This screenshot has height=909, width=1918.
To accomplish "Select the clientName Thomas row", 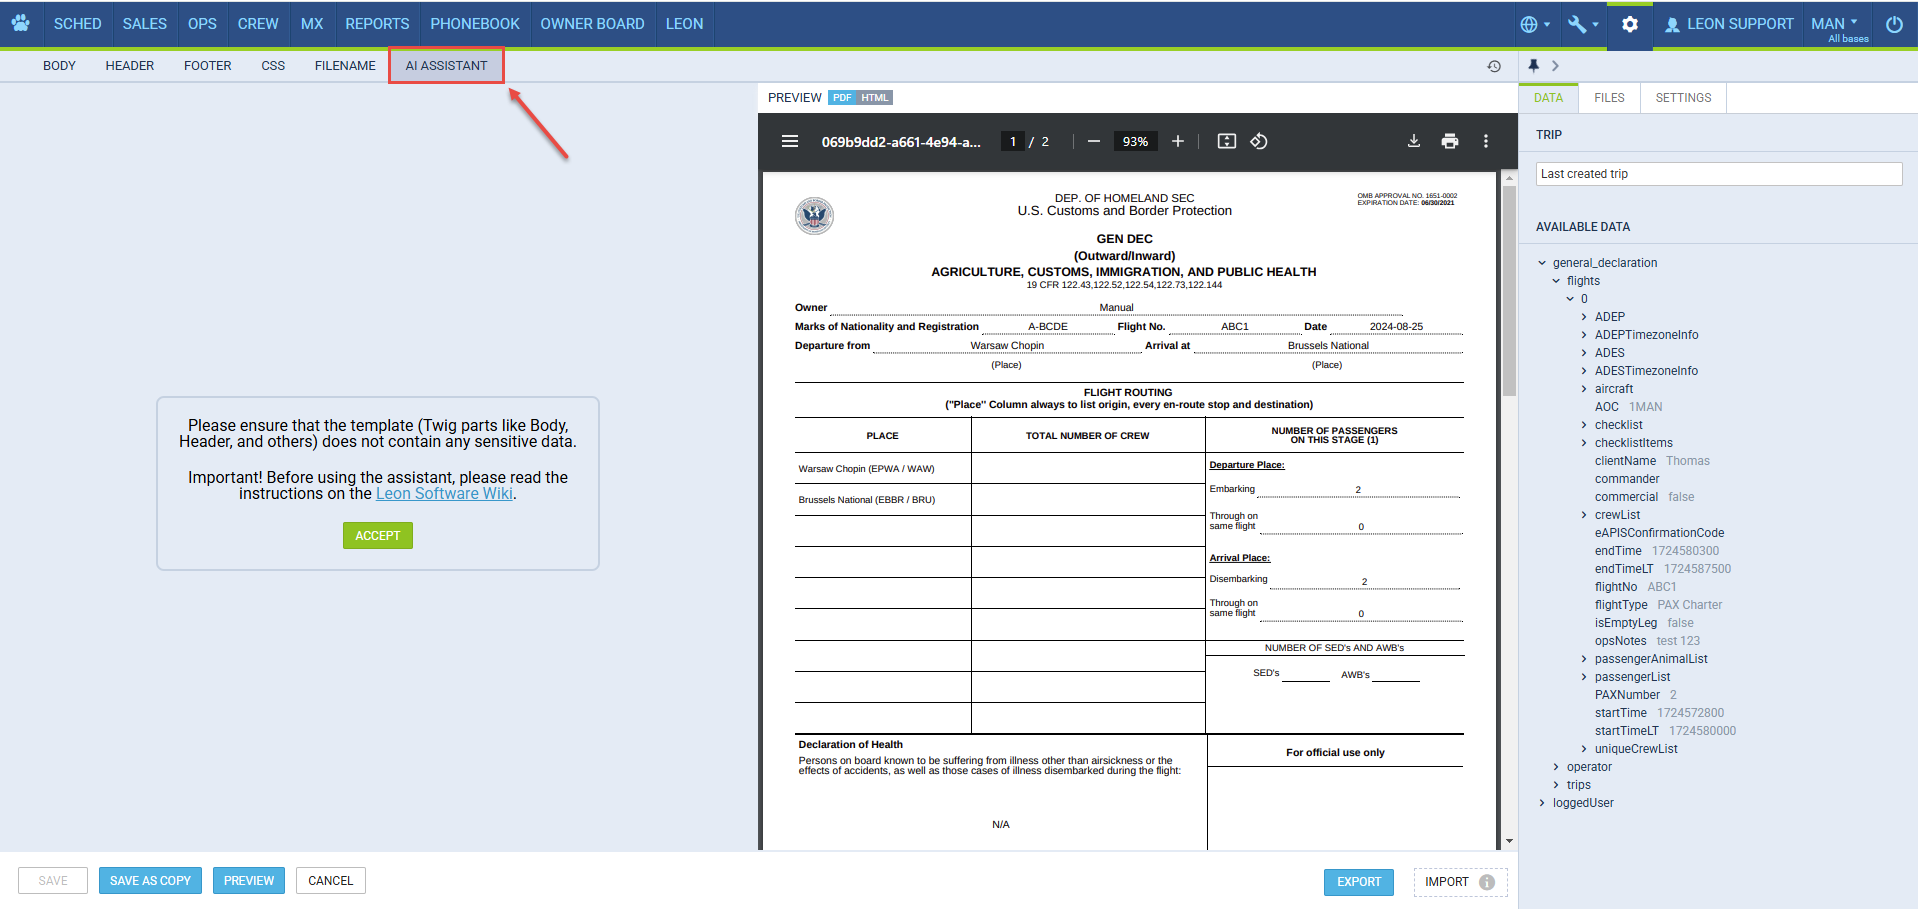I will coord(1652,461).
